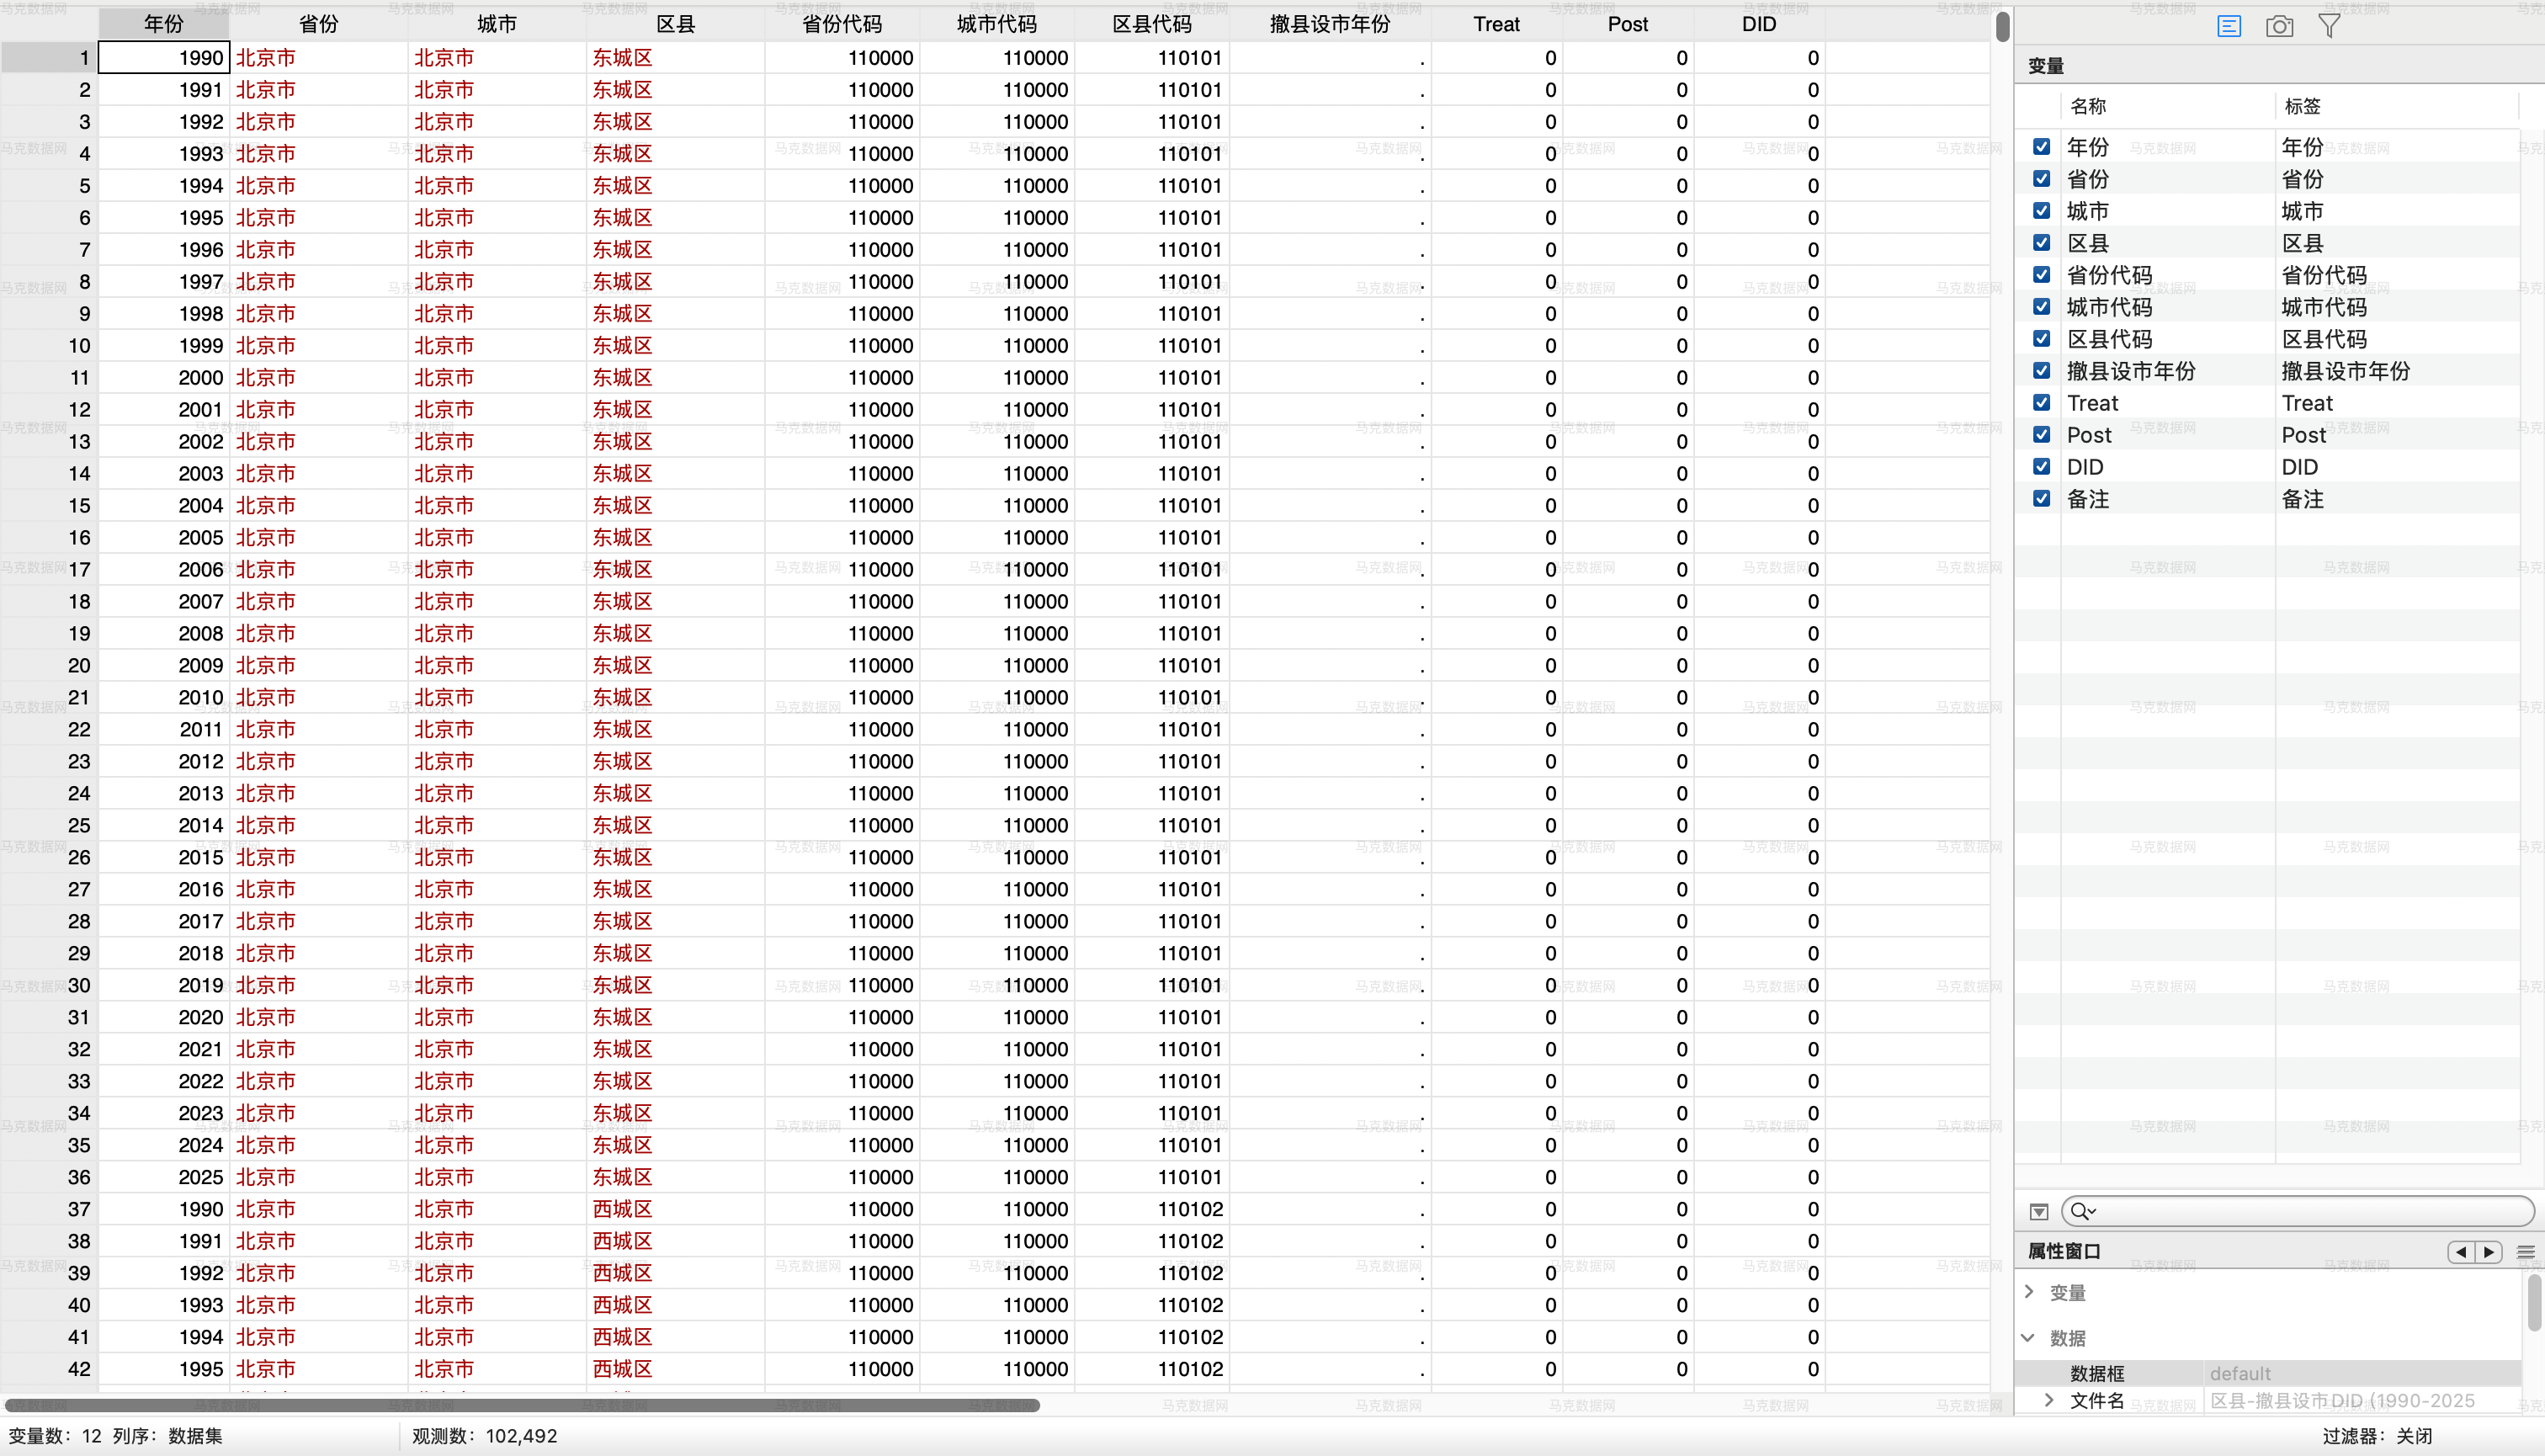Select the Treat column header
This screenshot has height=1456, width=2545.
coord(1497,24)
